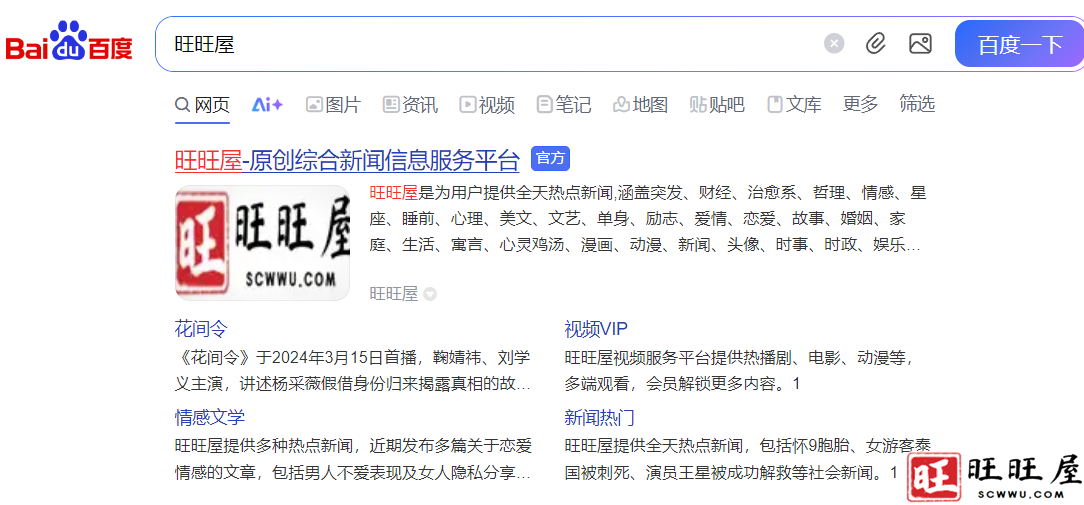Open the 新闻热门 sublink
The width and height of the screenshot is (1084, 505).
click(599, 418)
